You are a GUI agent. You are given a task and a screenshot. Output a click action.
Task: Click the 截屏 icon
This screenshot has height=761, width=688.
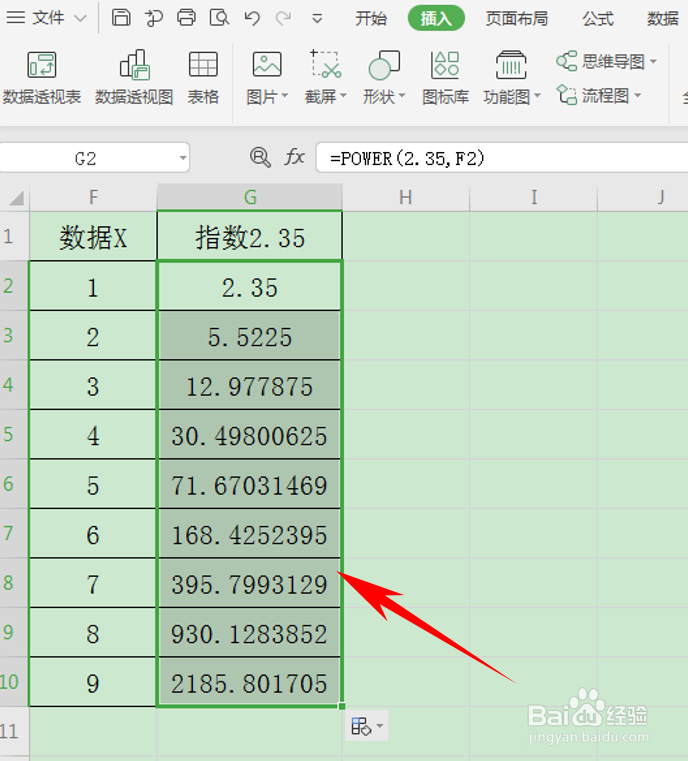point(325,64)
